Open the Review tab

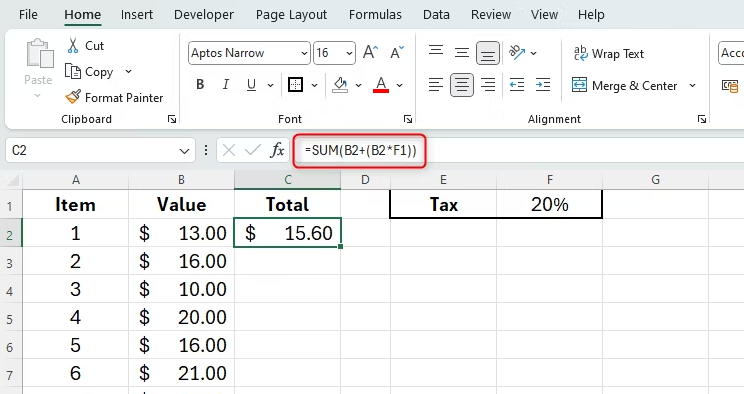[x=491, y=15]
